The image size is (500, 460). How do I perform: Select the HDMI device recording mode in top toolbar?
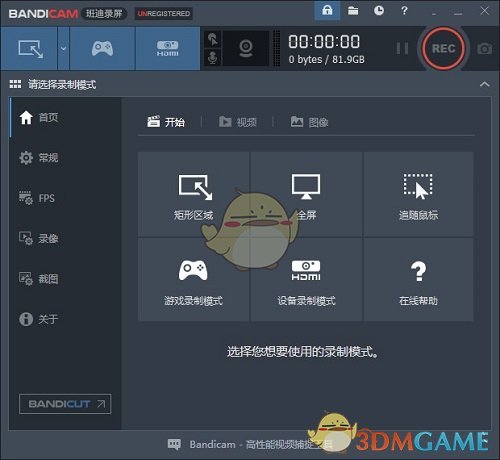click(168, 49)
